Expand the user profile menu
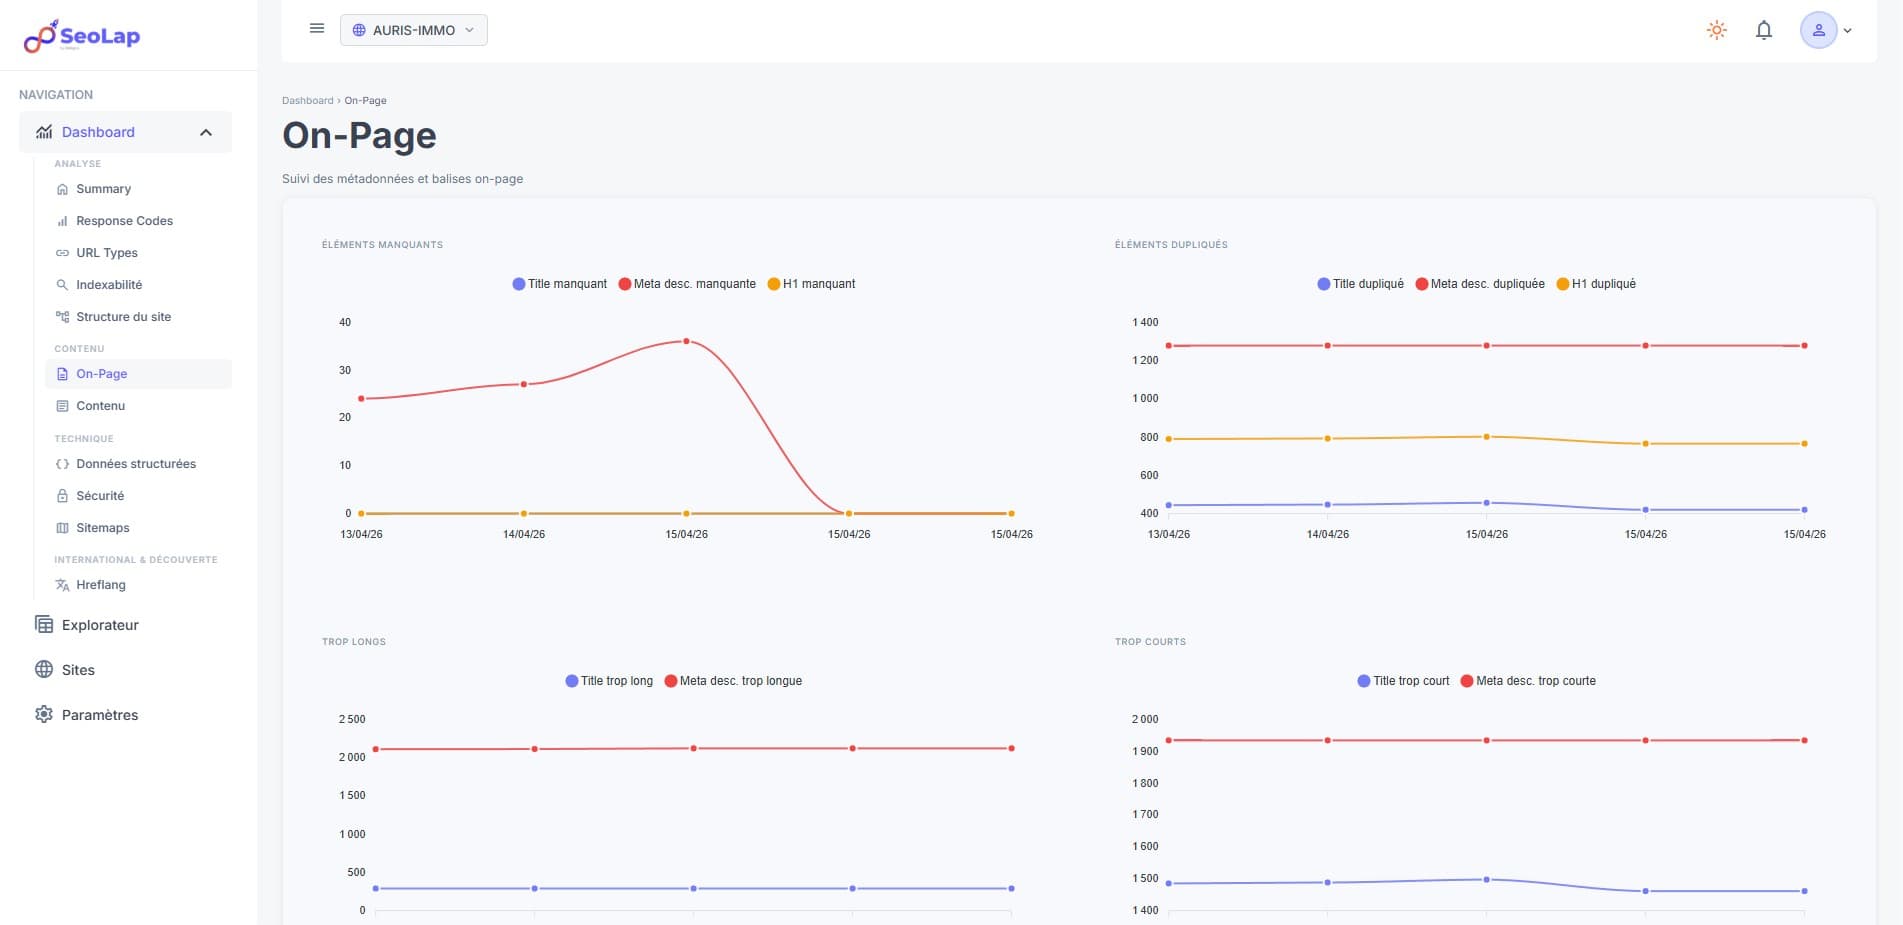The image size is (1903, 925). tap(1826, 30)
